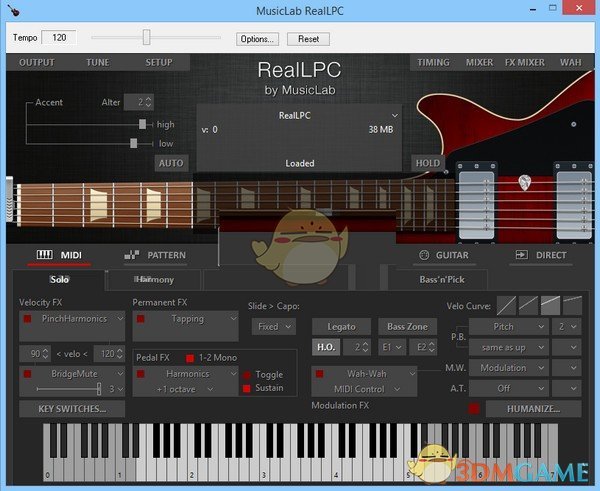Open the Fixed slide capo dropdown
The height and width of the screenshot is (491, 600).
click(274, 326)
